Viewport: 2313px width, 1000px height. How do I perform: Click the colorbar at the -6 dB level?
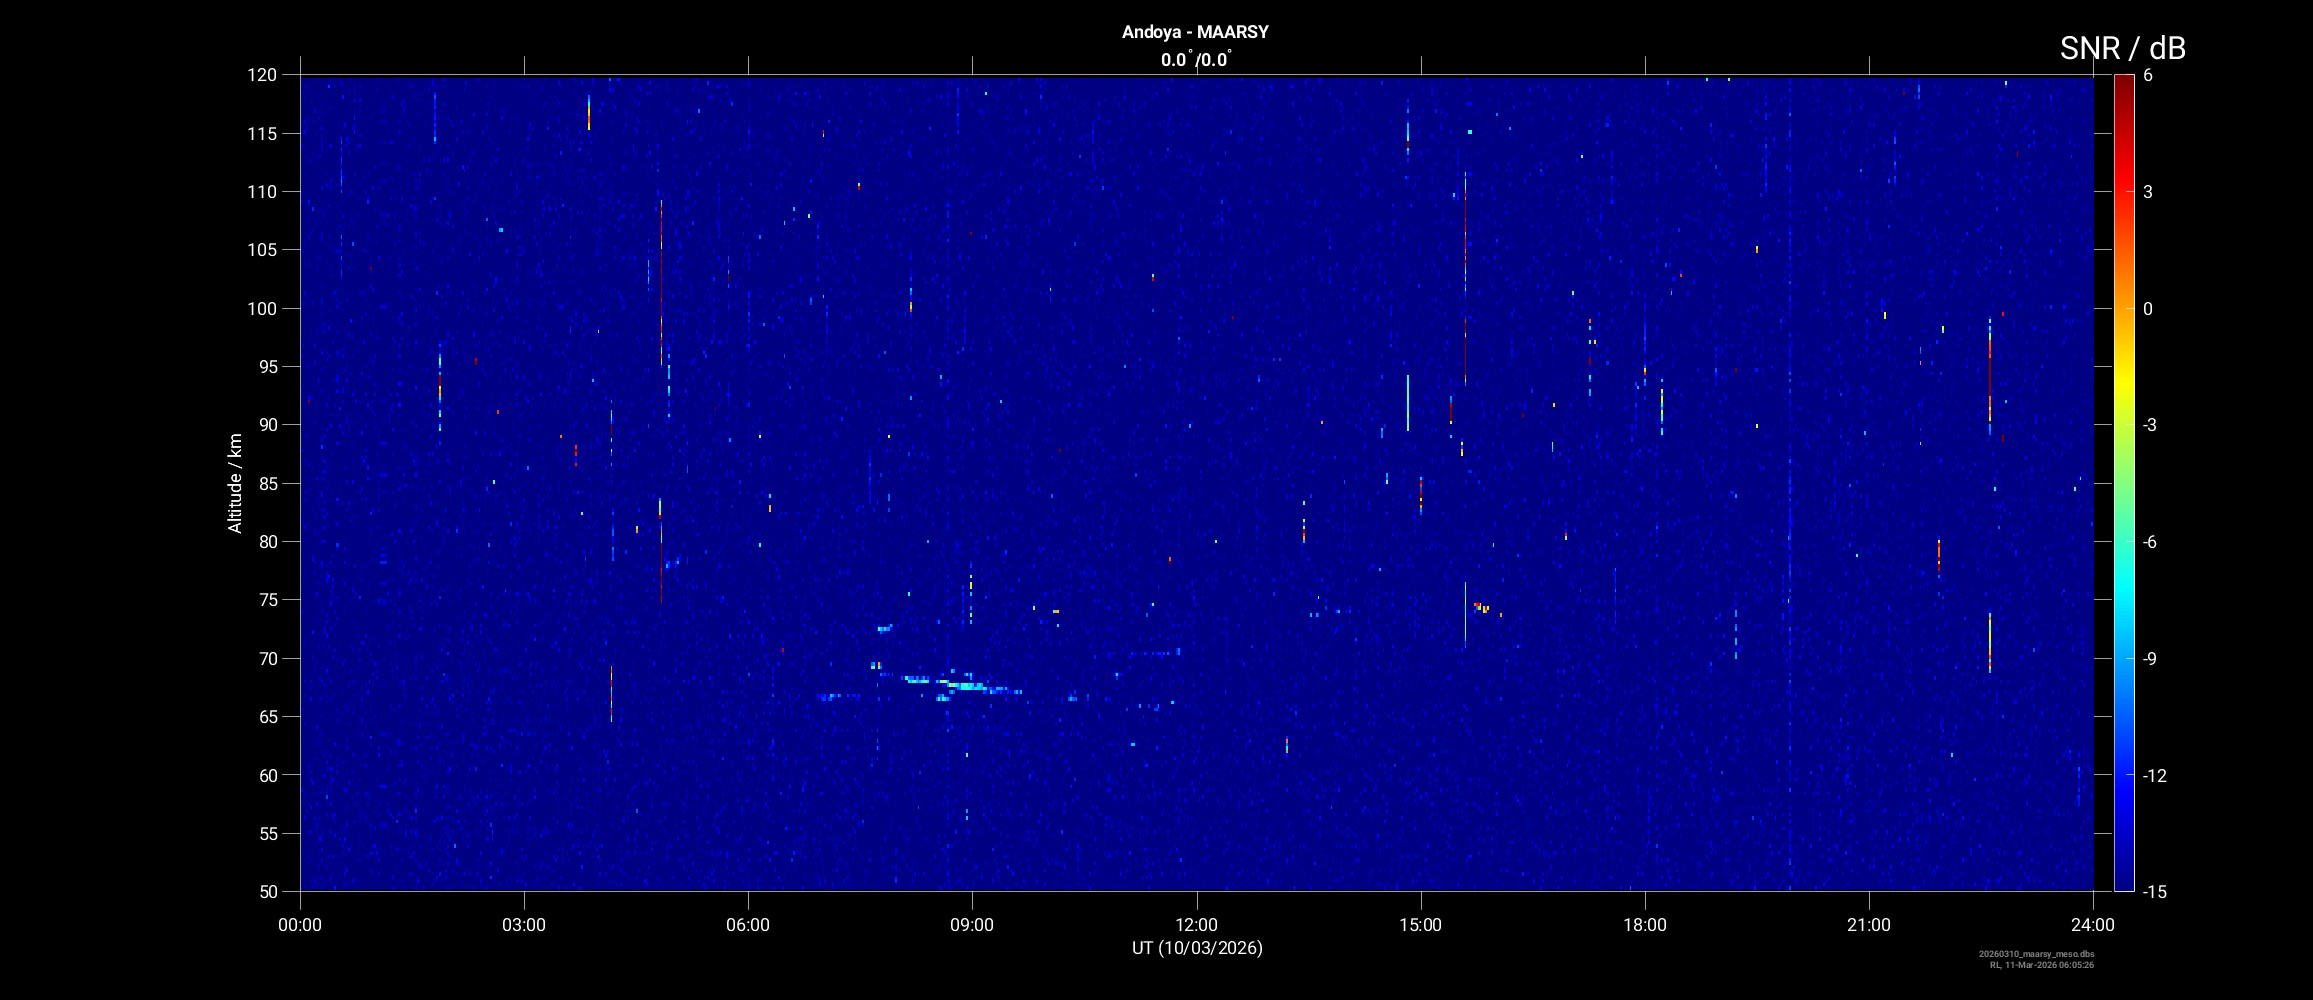pyautogui.click(x=2123, y=542)
